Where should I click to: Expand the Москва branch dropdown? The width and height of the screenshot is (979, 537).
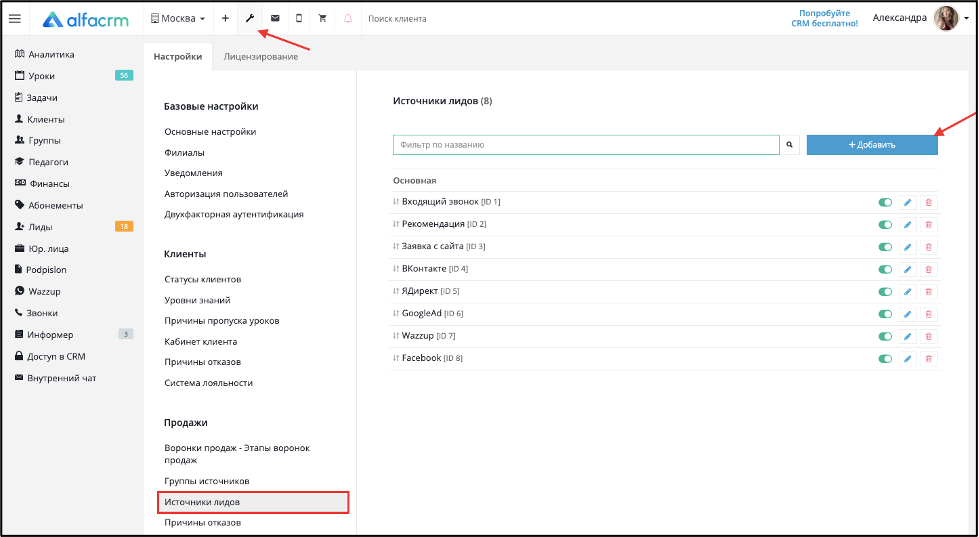pos(178,19)
